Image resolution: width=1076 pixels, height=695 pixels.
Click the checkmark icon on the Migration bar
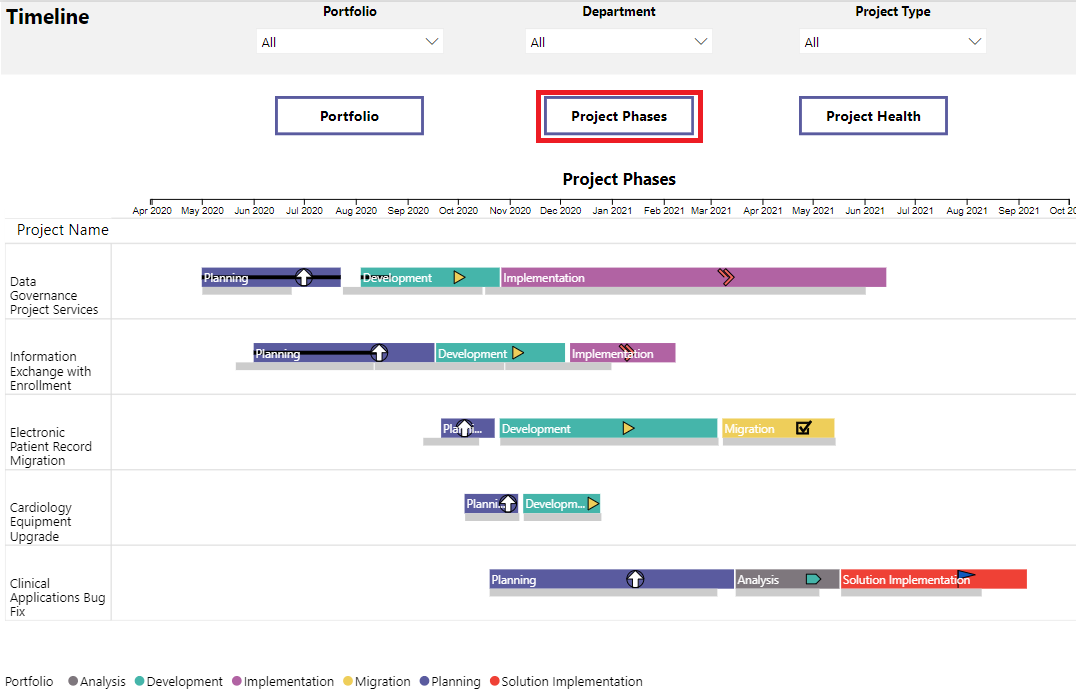(802, 428)
